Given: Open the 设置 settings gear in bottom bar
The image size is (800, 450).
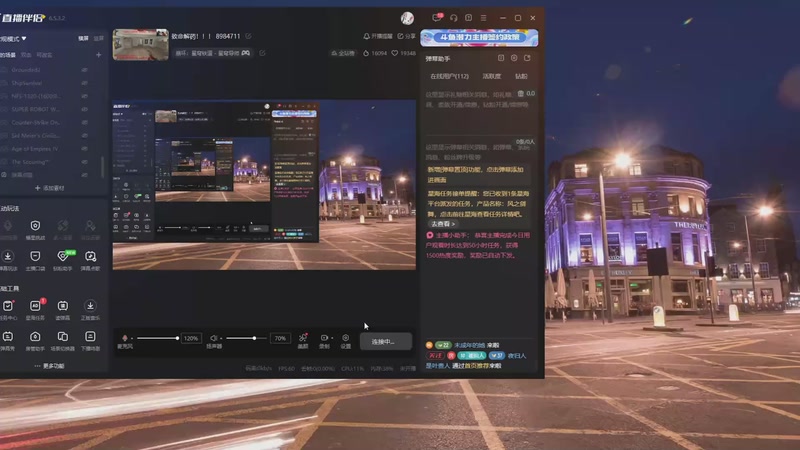Looking at the screenshot, I should [345, 338].
